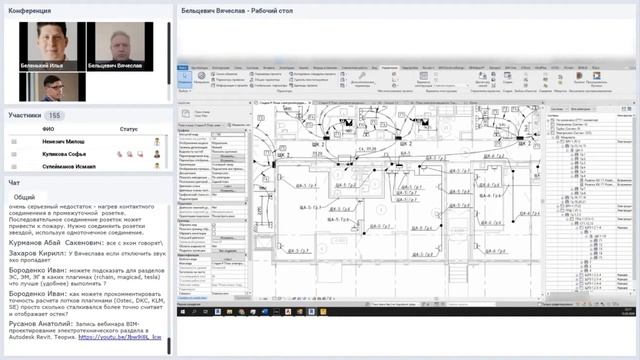
Task: Select Беленький Илья video thumbnail
Action: click(x=52, y=47)
